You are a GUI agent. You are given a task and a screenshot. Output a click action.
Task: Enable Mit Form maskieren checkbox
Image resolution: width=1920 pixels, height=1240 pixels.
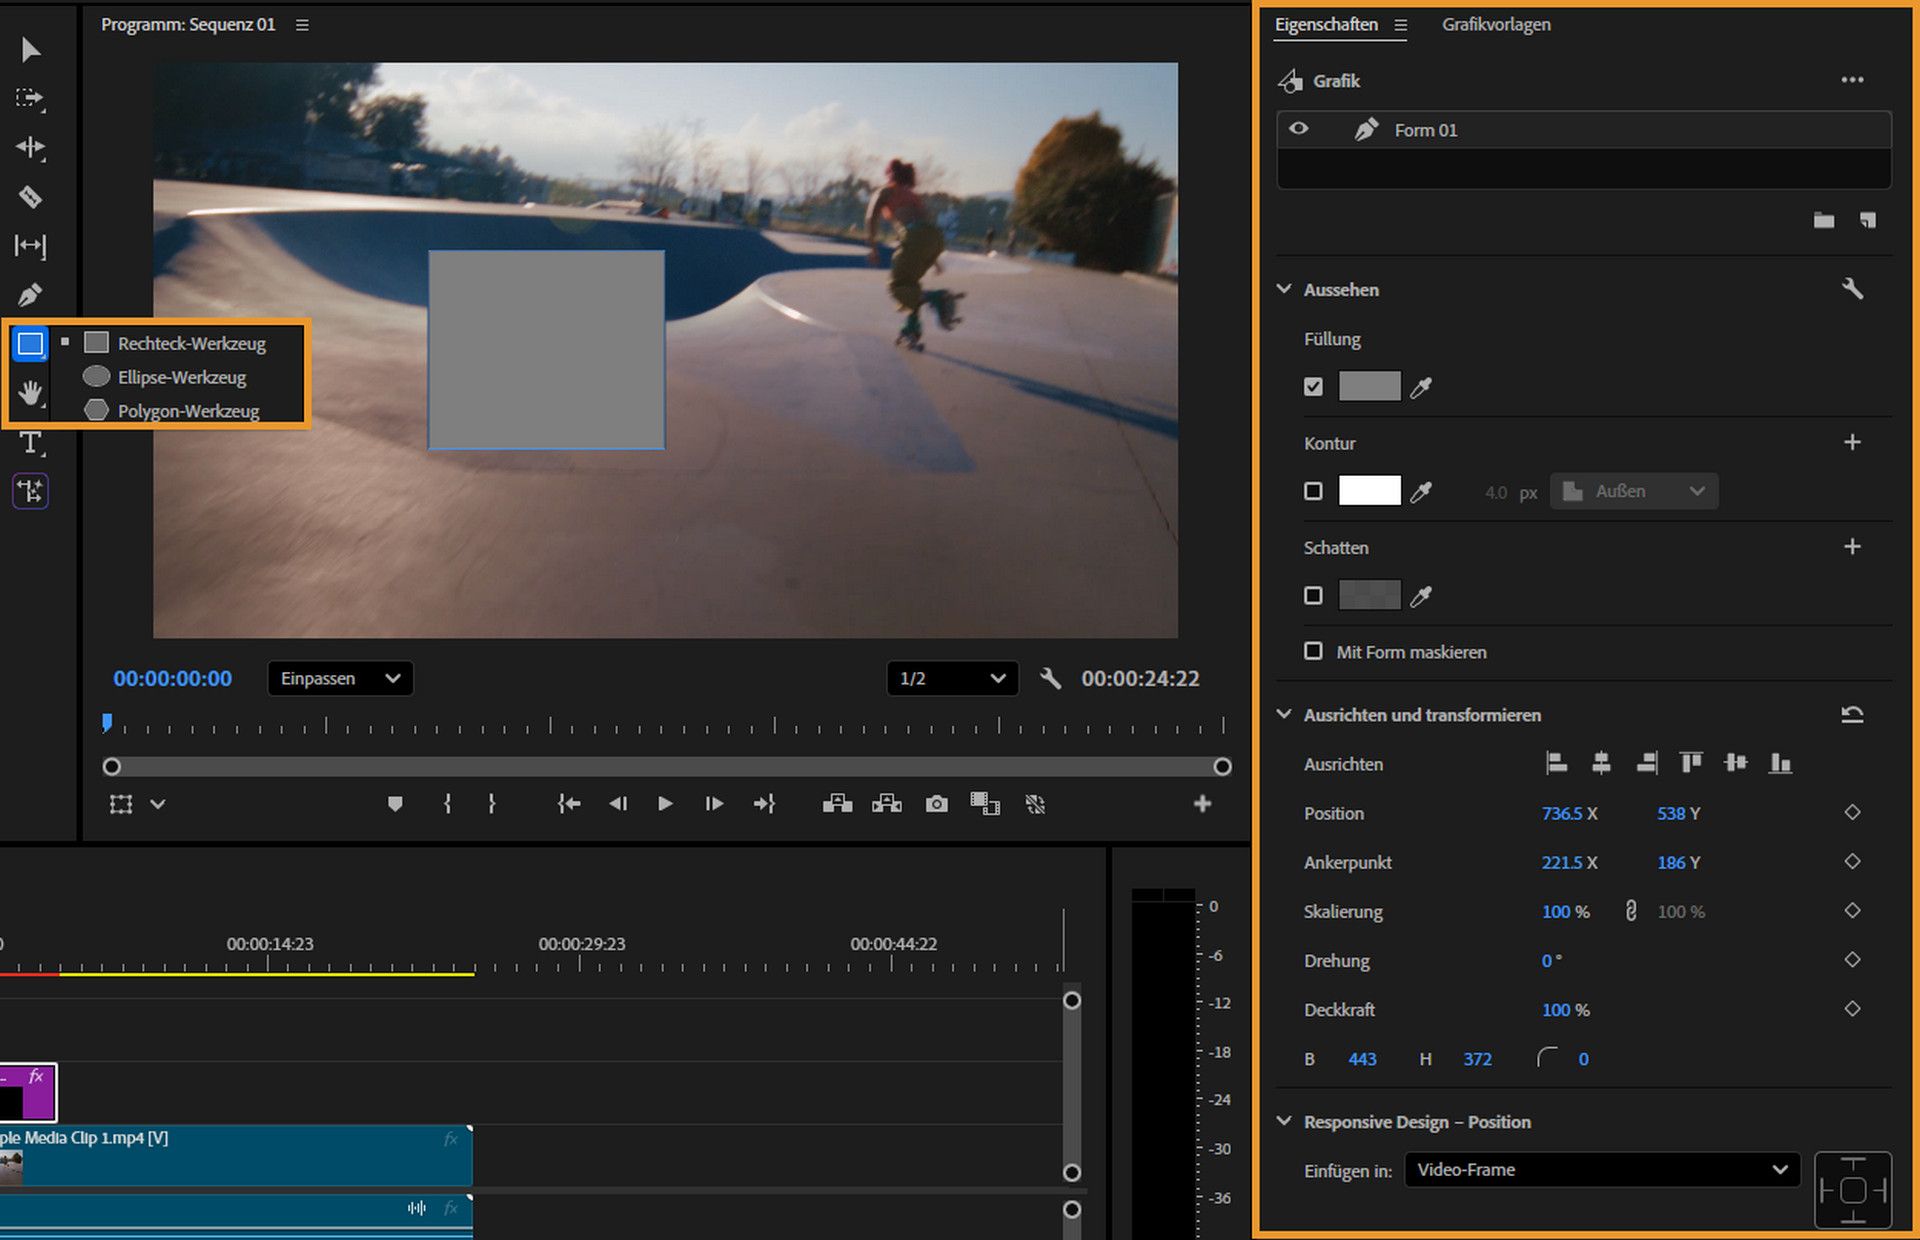tap(1313, 651)
